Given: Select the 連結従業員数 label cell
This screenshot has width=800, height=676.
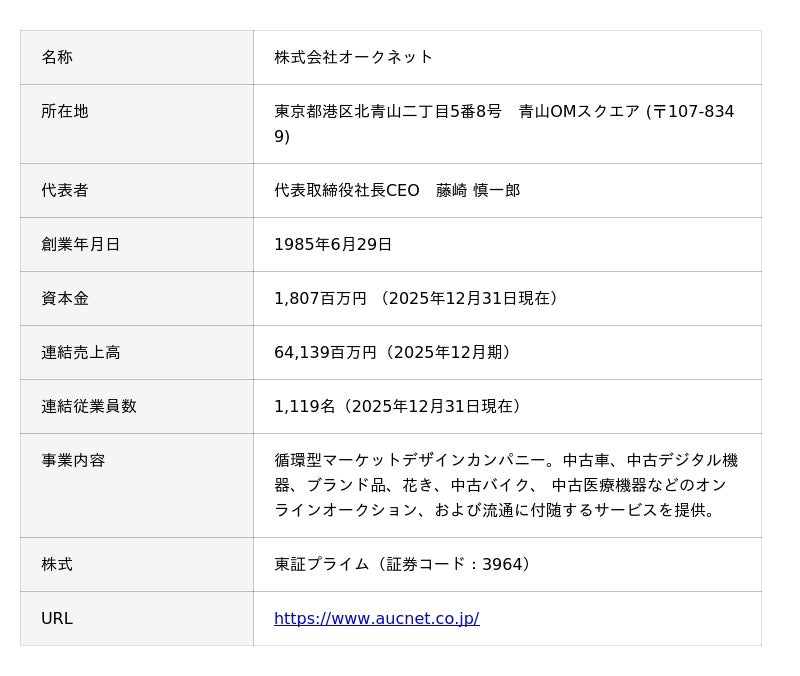Looking at the screenshot, I should click(x=89, y=406).
